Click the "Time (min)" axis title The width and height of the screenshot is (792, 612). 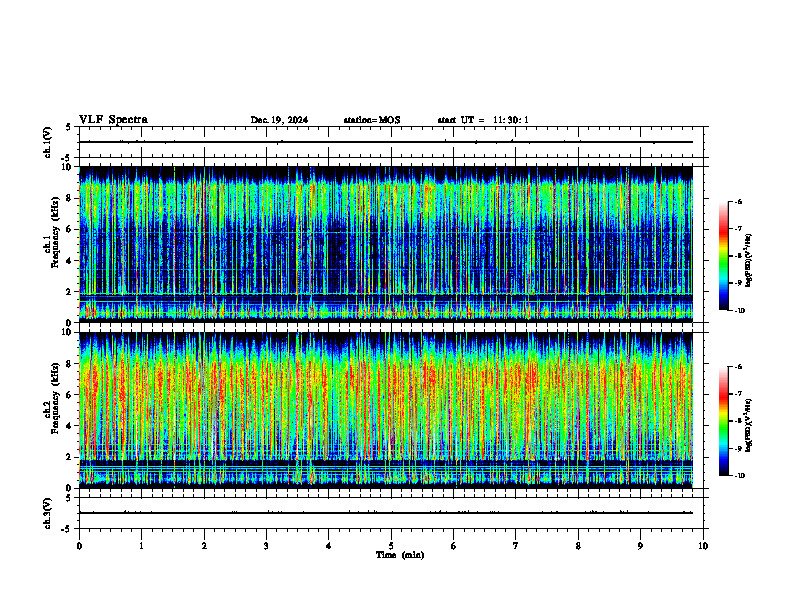[x=400, y=555]
